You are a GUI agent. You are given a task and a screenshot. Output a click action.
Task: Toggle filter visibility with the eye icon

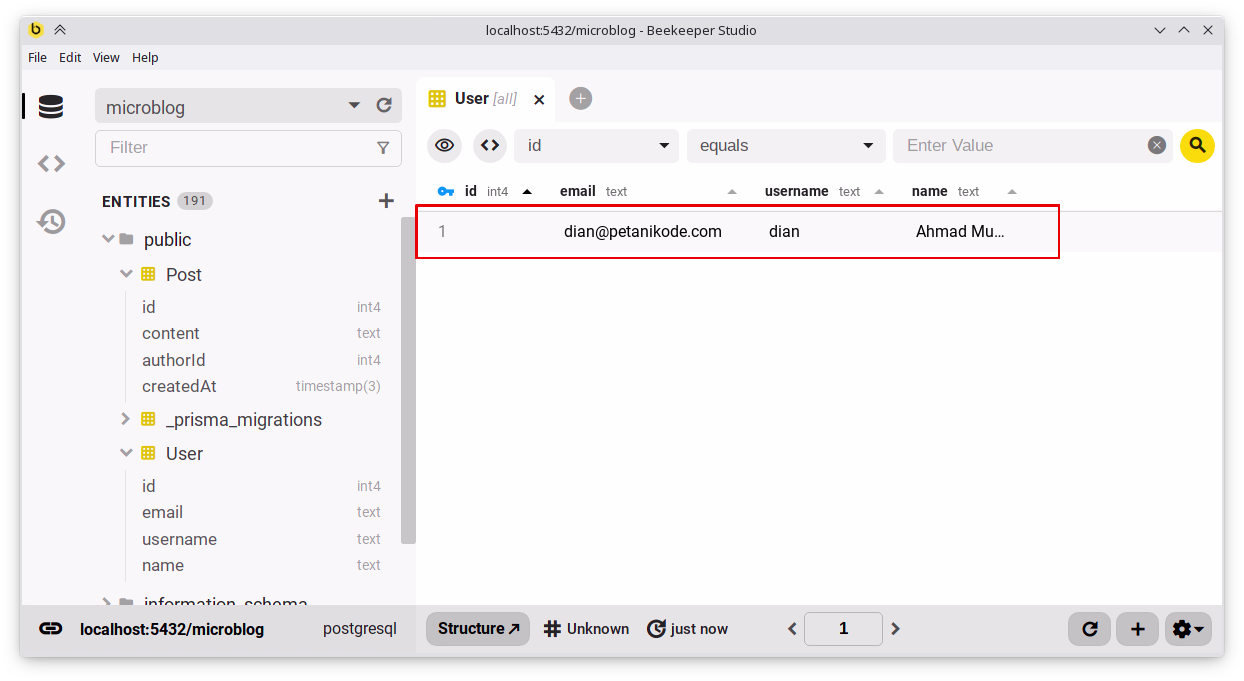point(443,145)
